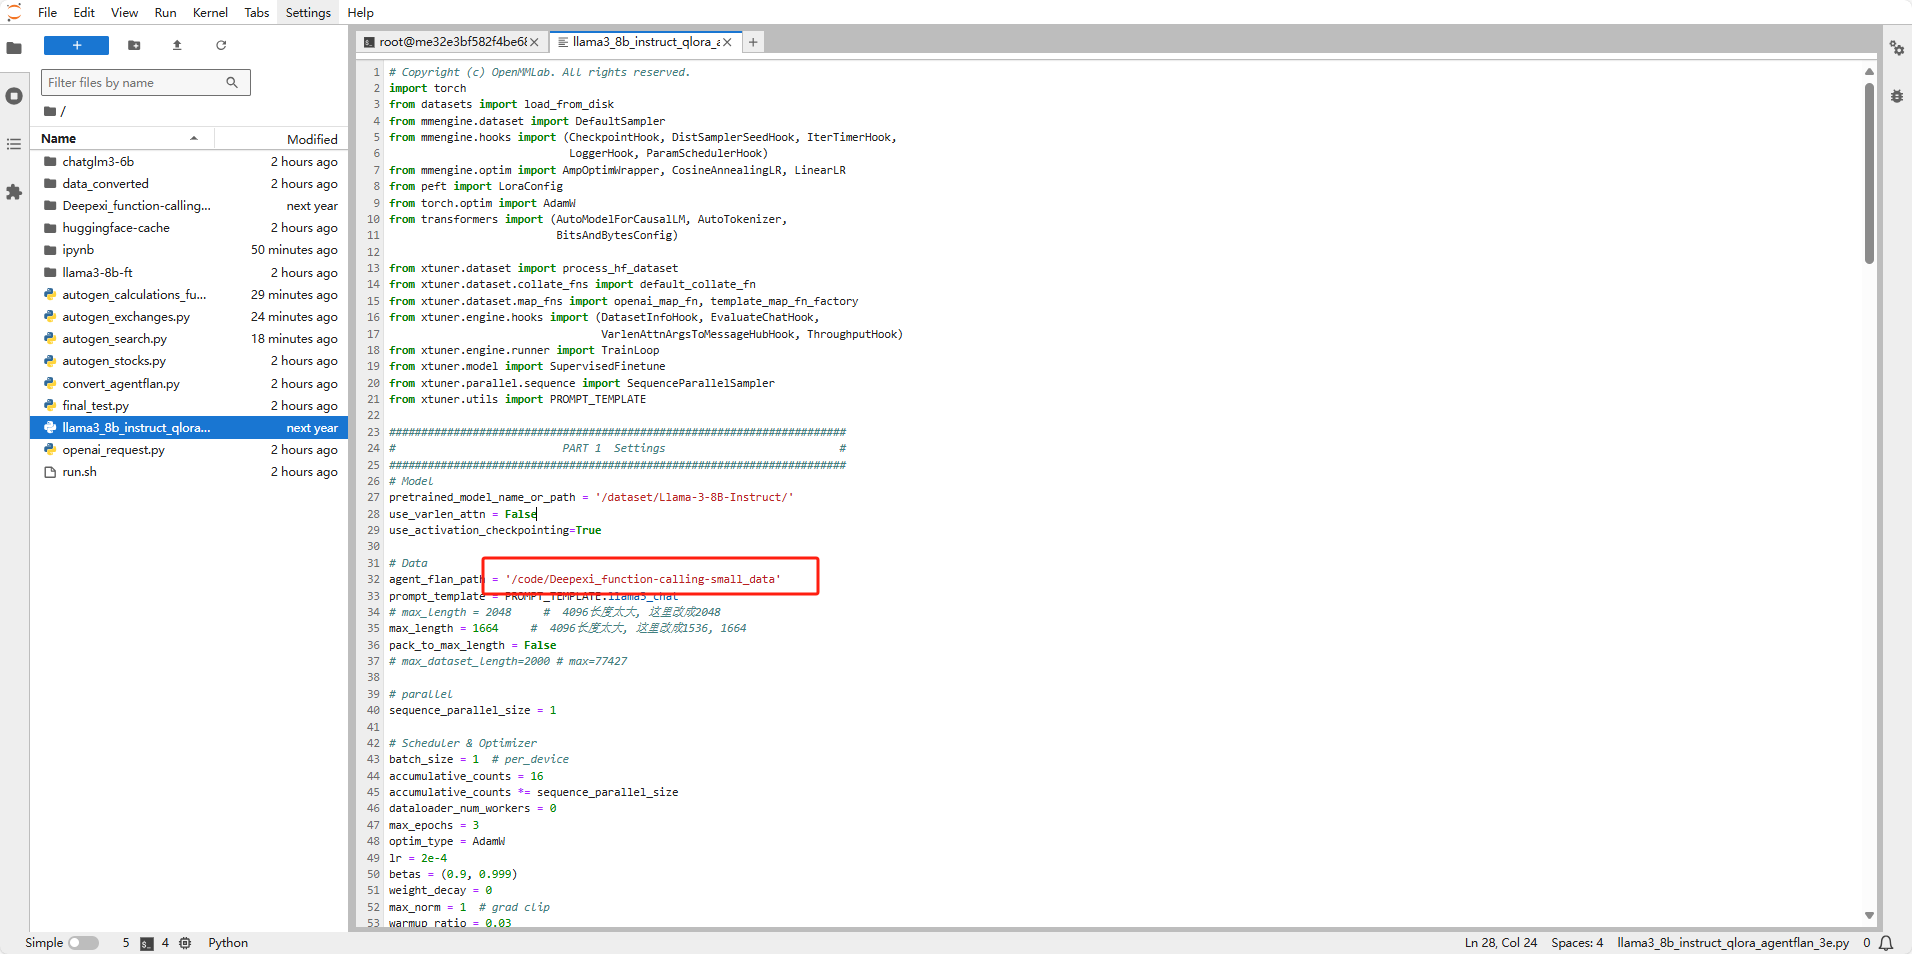
Task: Sort files by Name column arrow
Action: click(194, 138)
